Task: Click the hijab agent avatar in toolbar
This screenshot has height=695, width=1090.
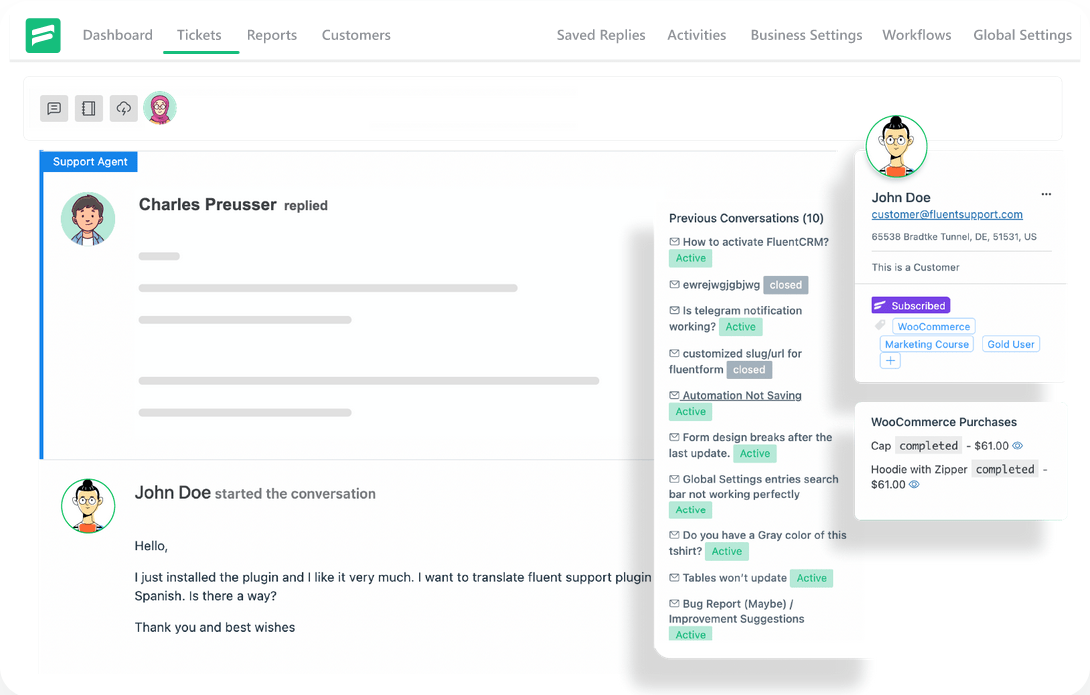Action: [160, 108]
